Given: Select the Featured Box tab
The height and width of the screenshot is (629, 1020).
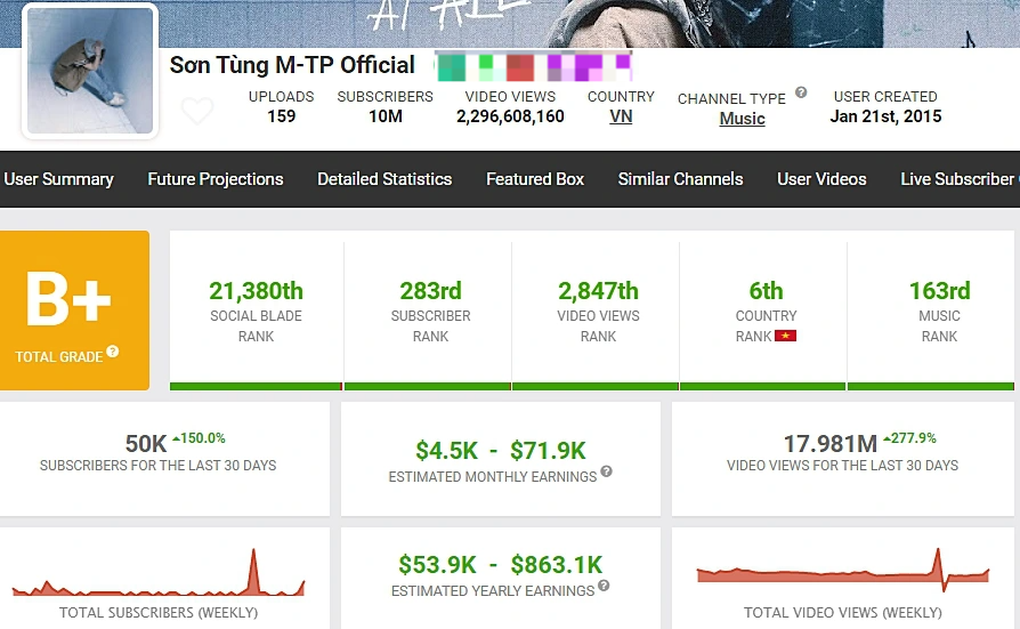Looking at the screenshot, I should pyautogui.click(x=535, y=179).
